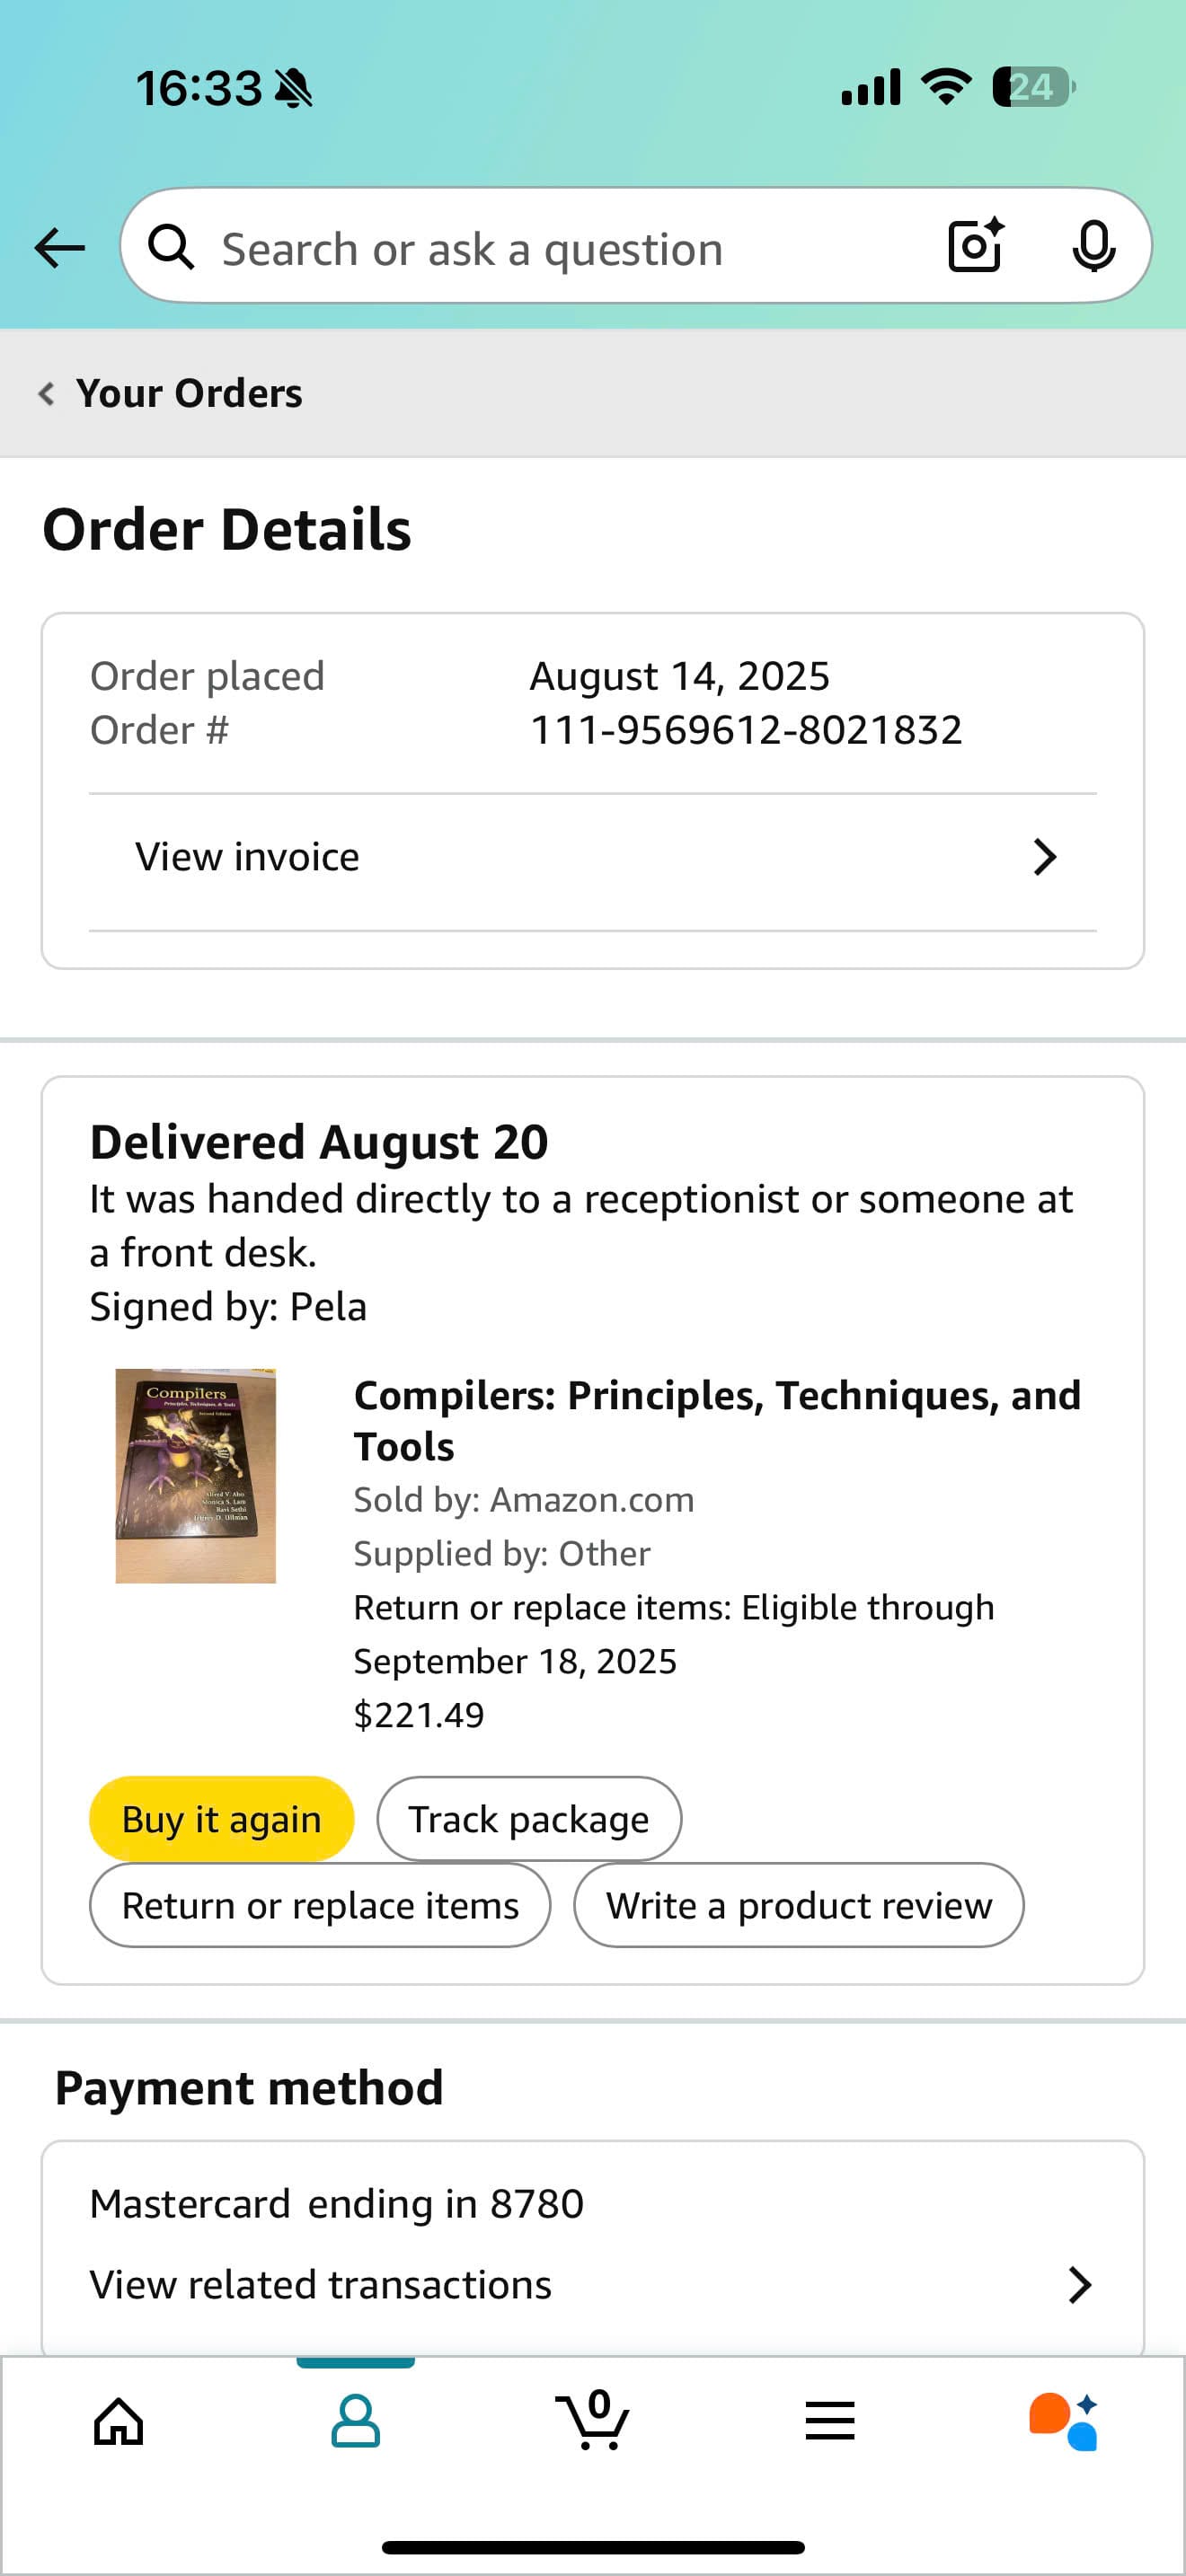Open the Compilers: Principles, Techniques, and Tools title
1186x2576 pixels.
coord(716,1420)
